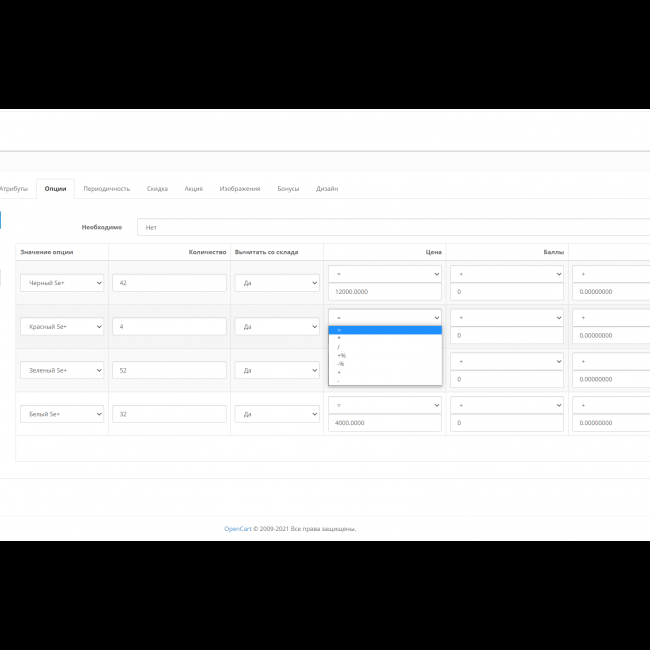Open the Красный Se+ option value dropdown

pos(62,327)
